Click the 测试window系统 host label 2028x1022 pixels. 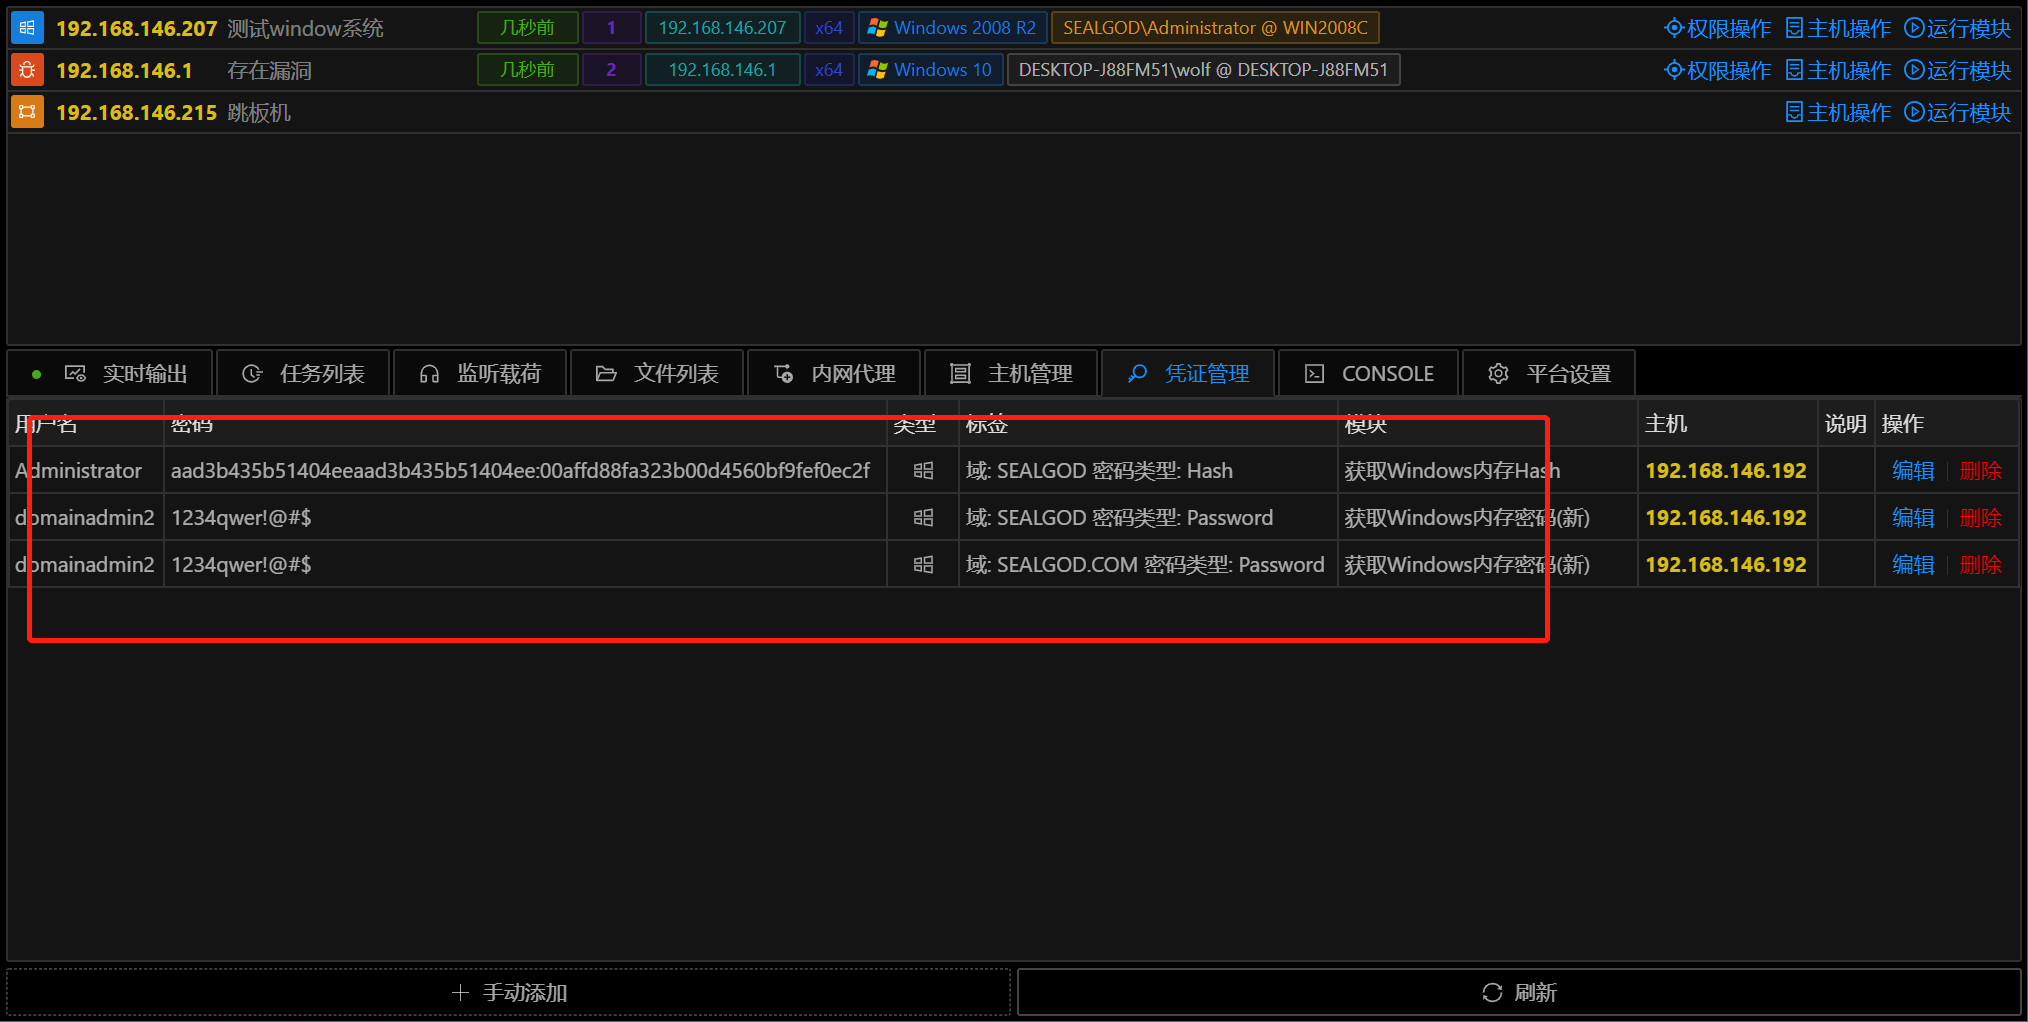pos(305,28)
